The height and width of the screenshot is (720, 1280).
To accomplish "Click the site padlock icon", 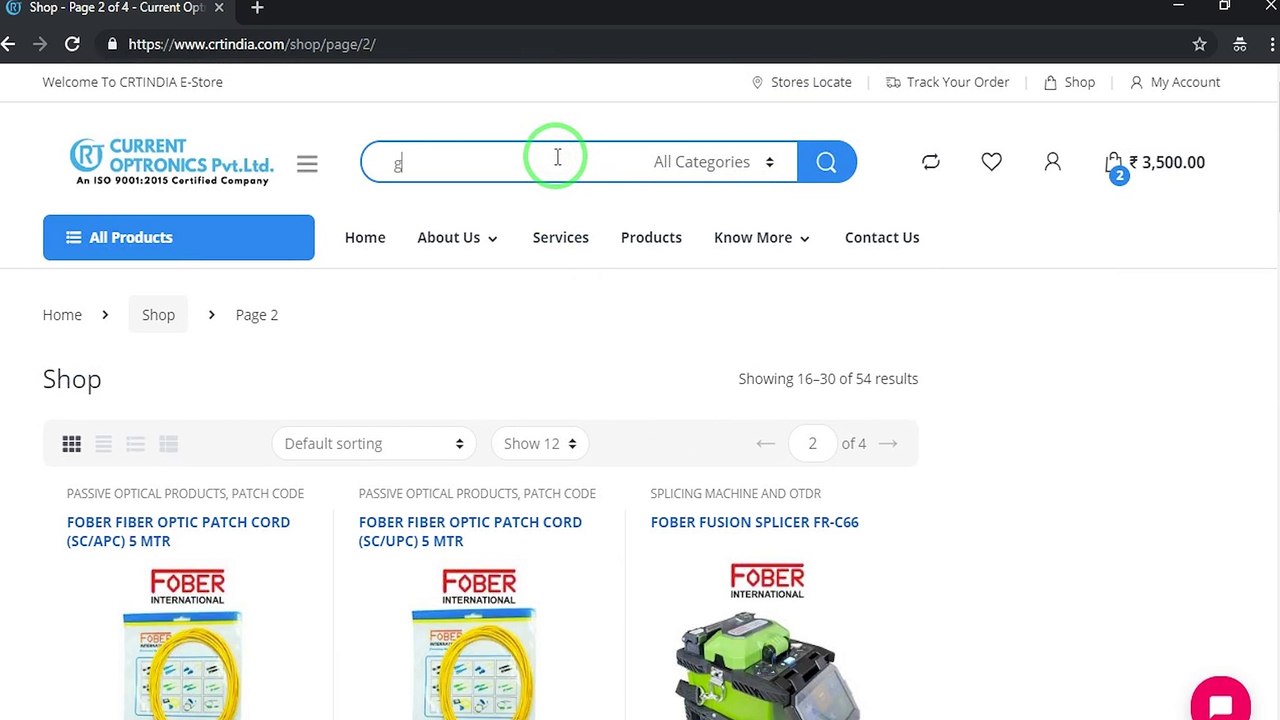I will coord(112,44).
